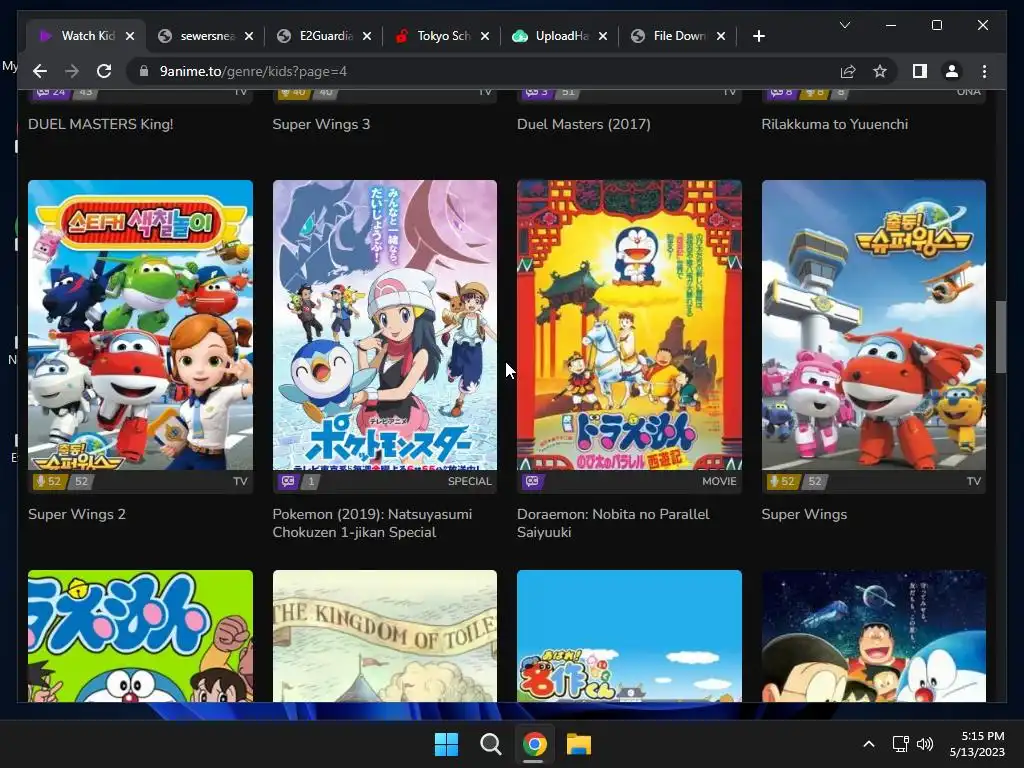Close the sewersnea tab

[x=249, y=36]
